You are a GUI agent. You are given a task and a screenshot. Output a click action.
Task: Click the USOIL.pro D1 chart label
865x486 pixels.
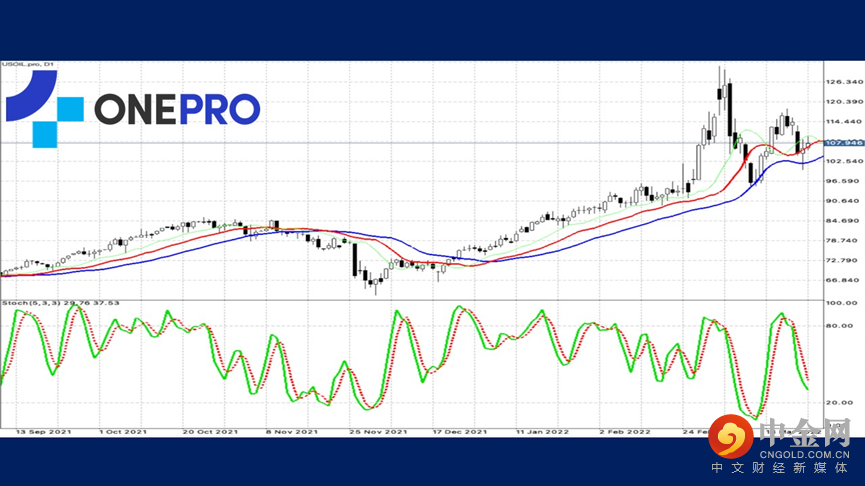[28, 65]
